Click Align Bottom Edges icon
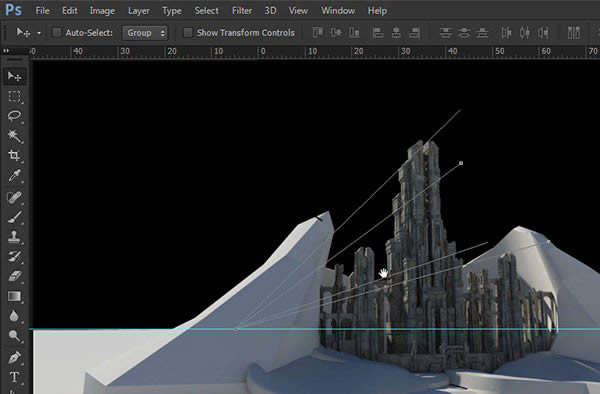 click(354, 33)
